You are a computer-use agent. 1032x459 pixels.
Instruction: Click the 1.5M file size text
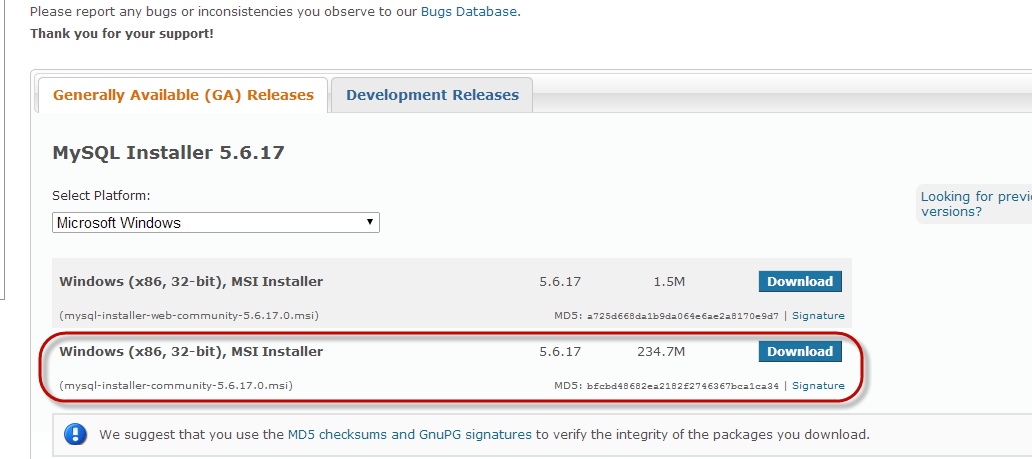tap(668, 282)
